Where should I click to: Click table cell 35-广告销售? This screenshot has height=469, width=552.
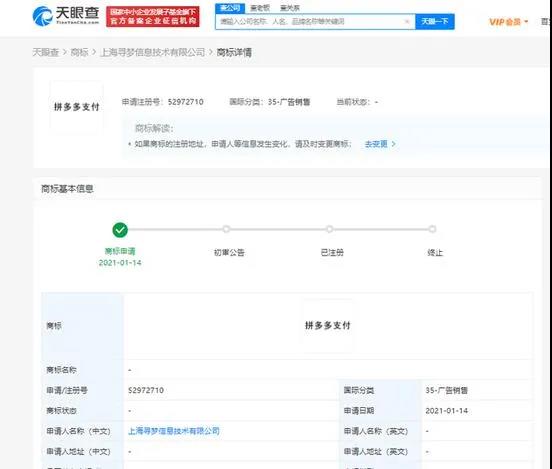coord(446,390)
